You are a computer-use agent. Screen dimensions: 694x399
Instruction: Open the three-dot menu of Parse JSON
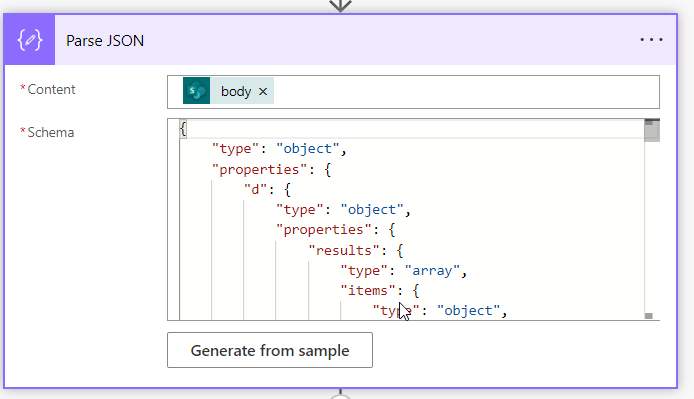[651, 40]
